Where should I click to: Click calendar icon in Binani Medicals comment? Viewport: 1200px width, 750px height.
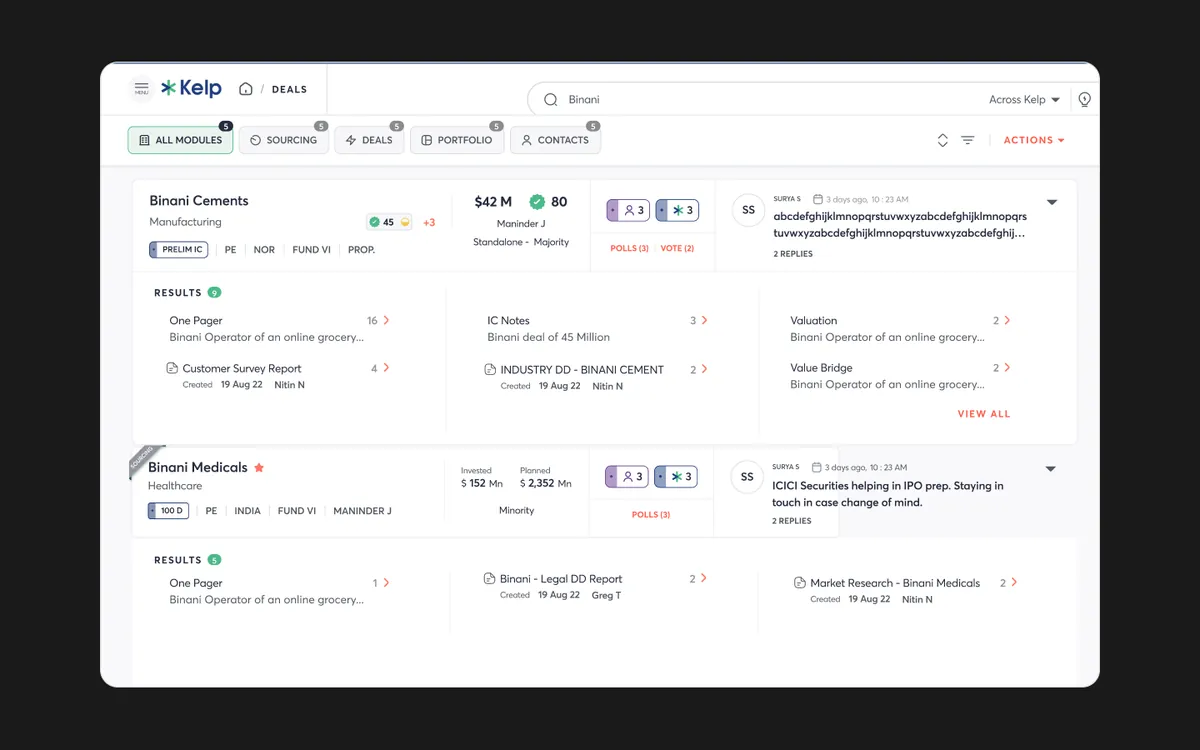(818, 467)
